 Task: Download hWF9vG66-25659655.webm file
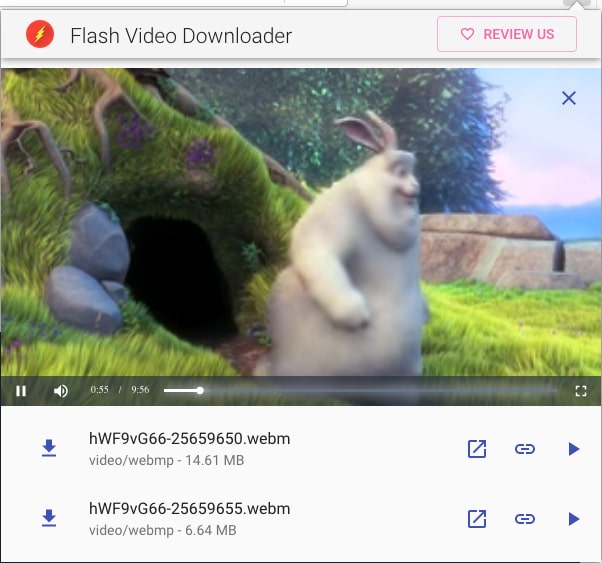[x=49, y=518]
